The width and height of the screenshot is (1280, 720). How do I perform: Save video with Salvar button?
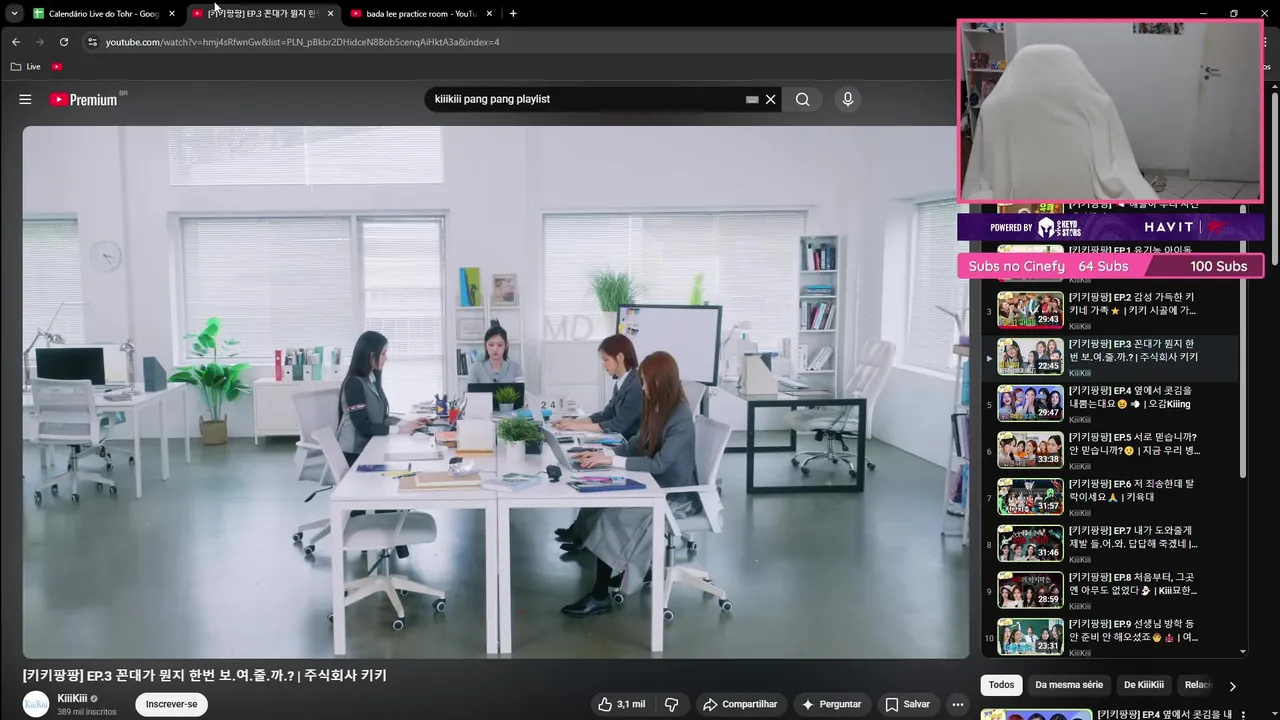(x=907, y=704)
